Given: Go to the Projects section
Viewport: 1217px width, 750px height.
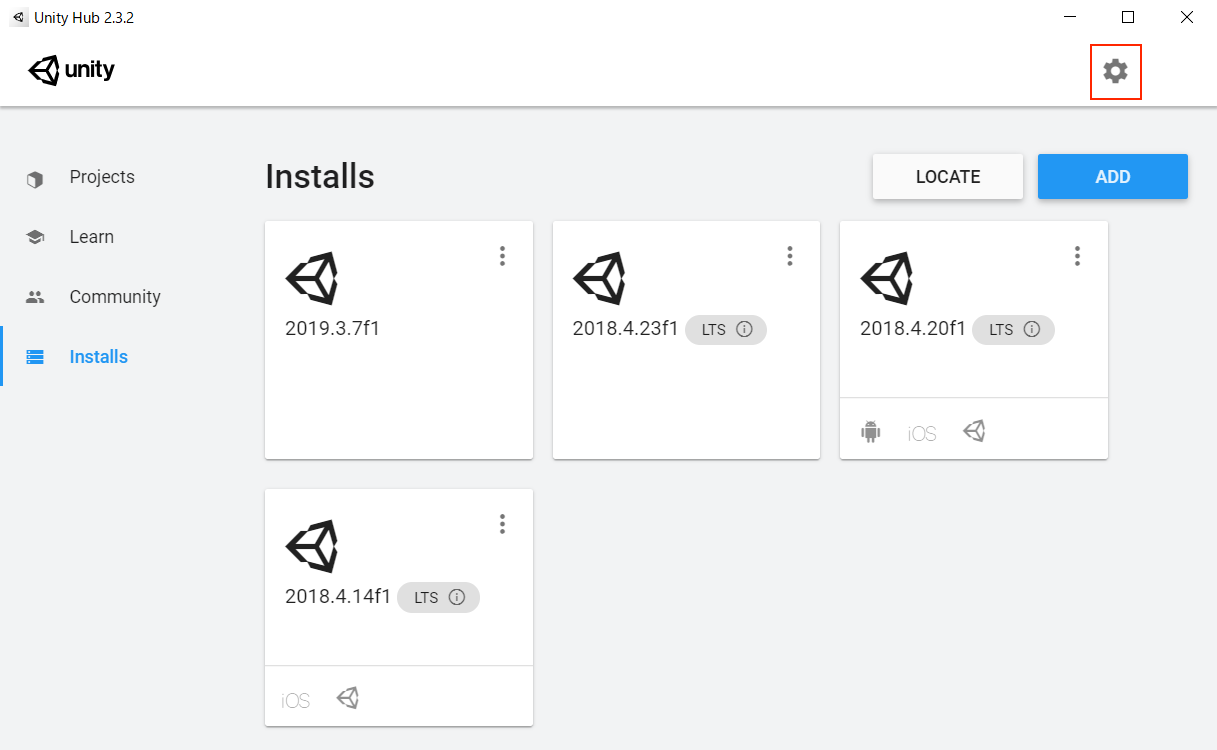Looking at the screenshot, I should (101, 177).
